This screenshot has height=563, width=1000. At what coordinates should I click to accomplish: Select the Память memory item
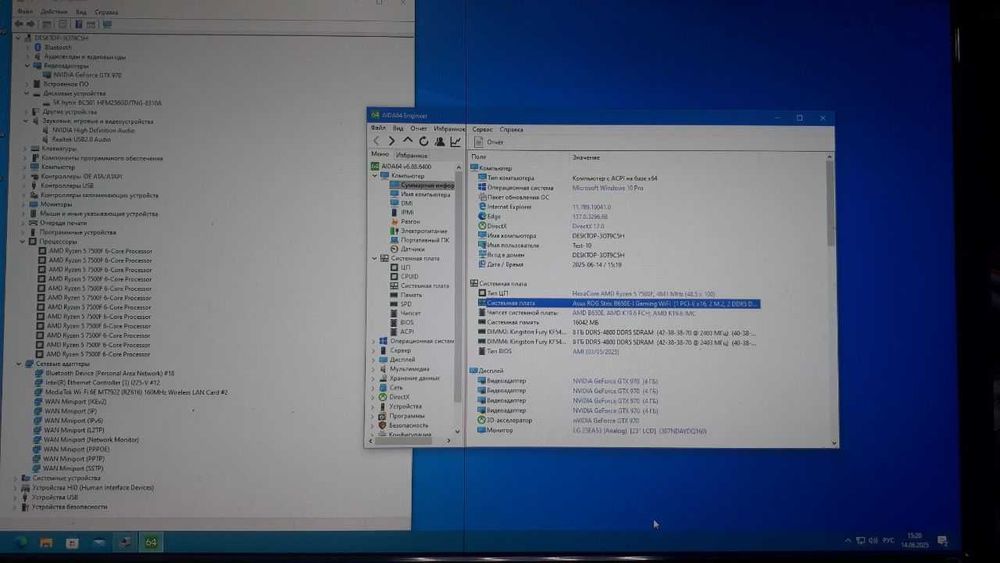[x=406, y=295]
